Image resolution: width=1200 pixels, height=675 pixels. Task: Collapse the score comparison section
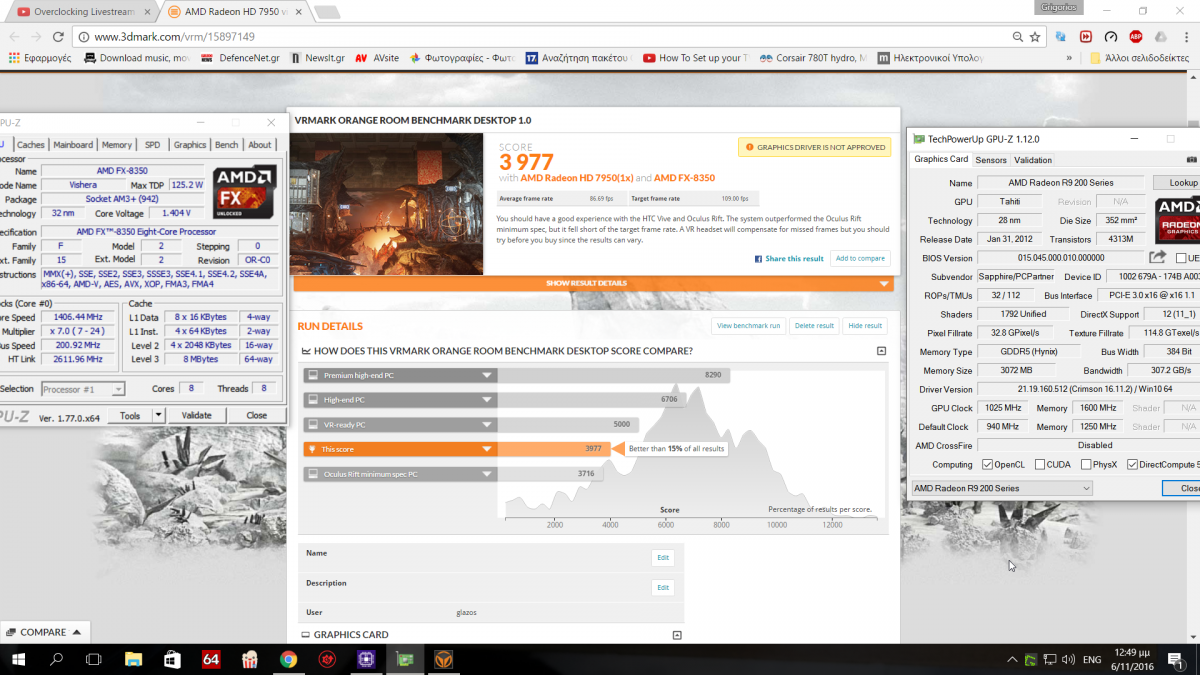[x=881, y=351]
